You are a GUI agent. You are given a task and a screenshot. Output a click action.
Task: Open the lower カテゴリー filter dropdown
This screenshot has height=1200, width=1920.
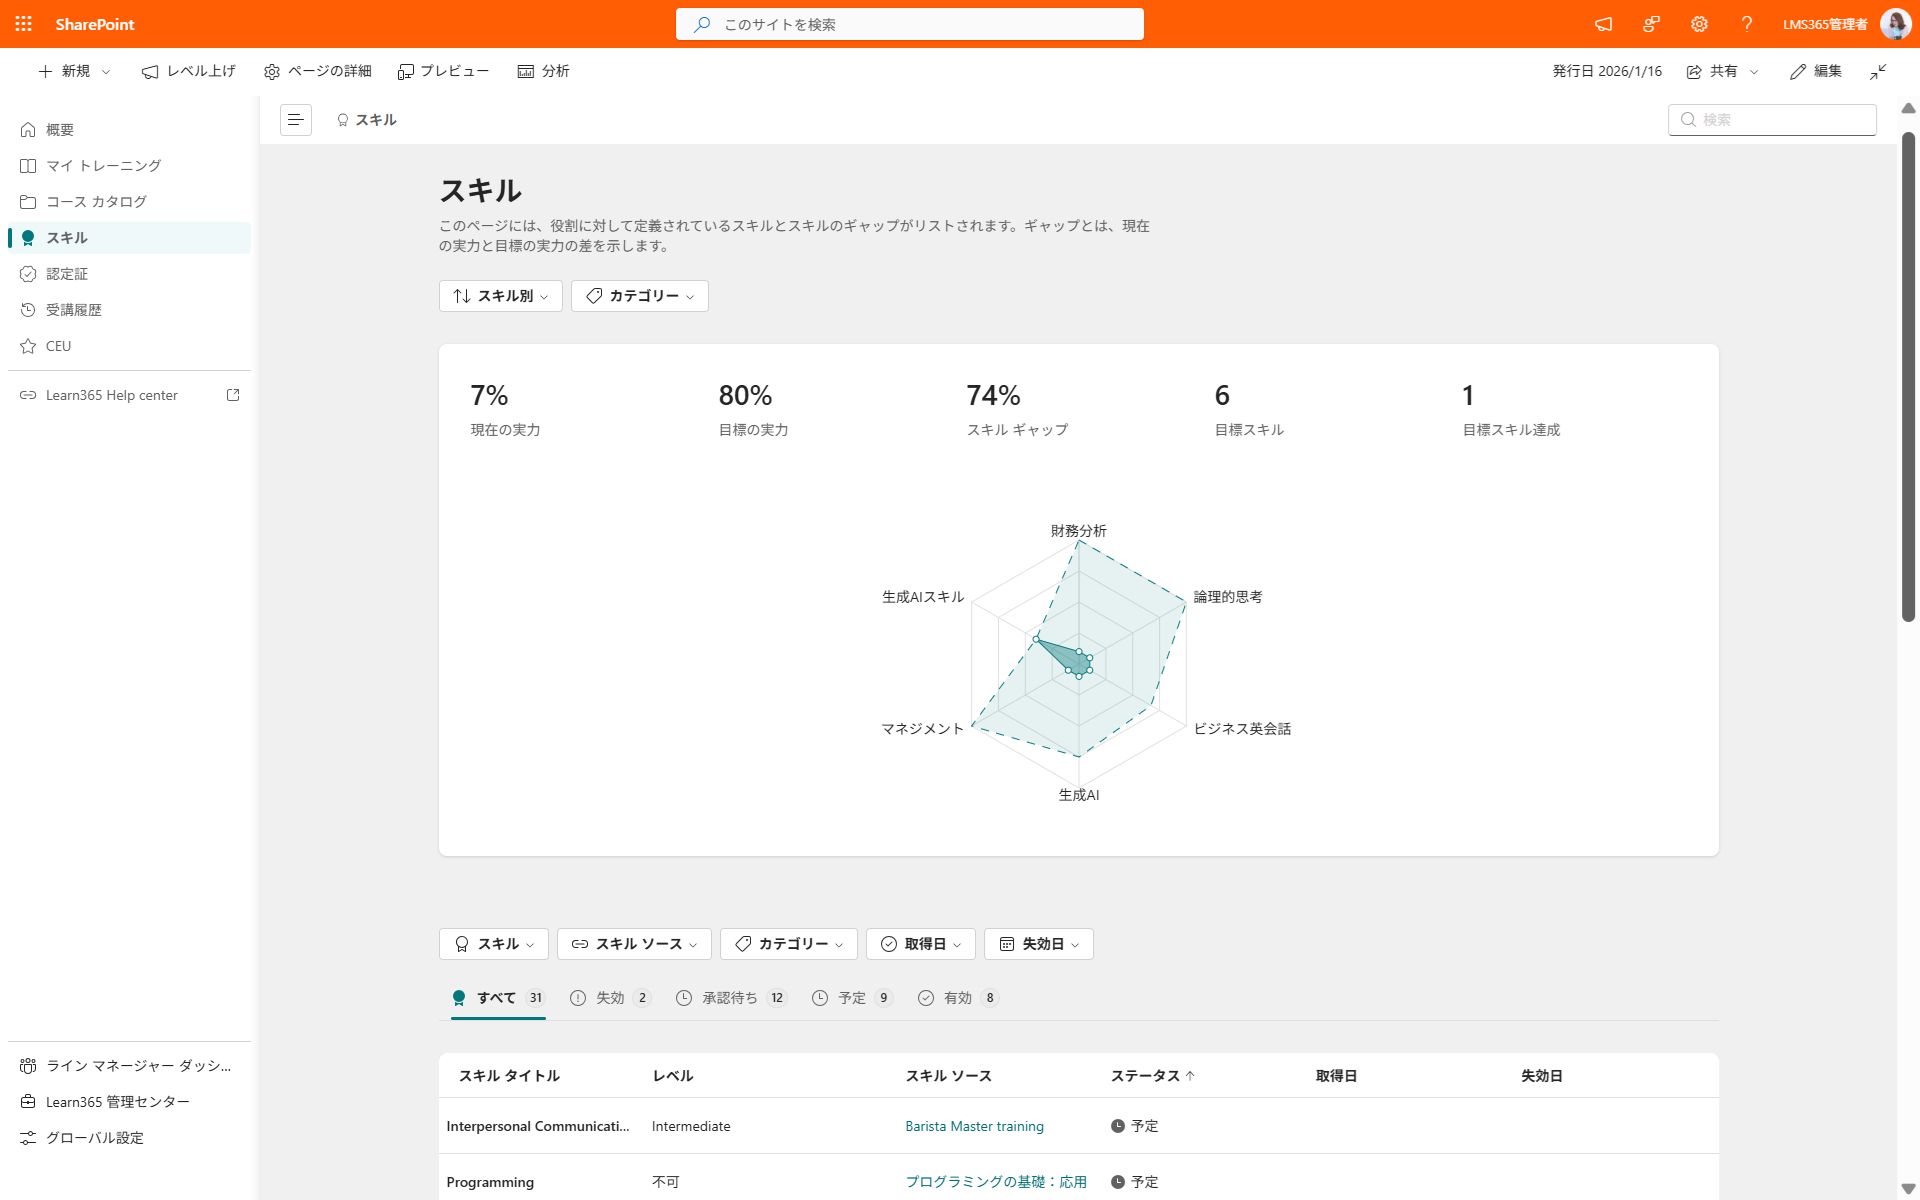point(789,944)
